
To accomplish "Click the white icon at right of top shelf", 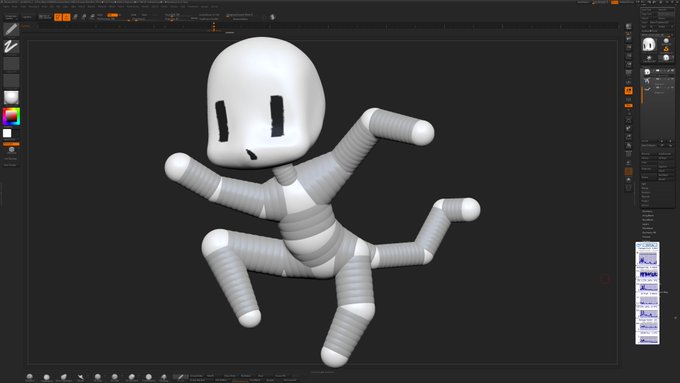I will coord(272,17).
